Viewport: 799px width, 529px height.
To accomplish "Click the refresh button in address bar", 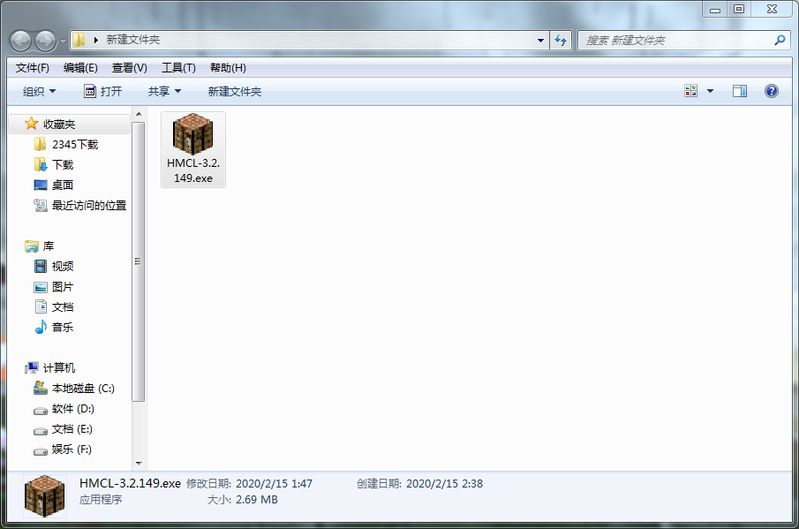I will coord(561,40).
